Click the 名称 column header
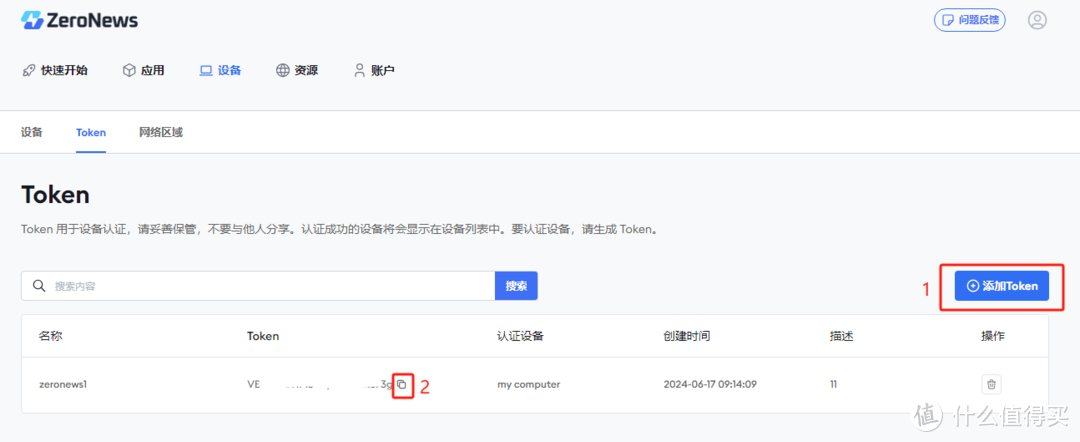 51,336
